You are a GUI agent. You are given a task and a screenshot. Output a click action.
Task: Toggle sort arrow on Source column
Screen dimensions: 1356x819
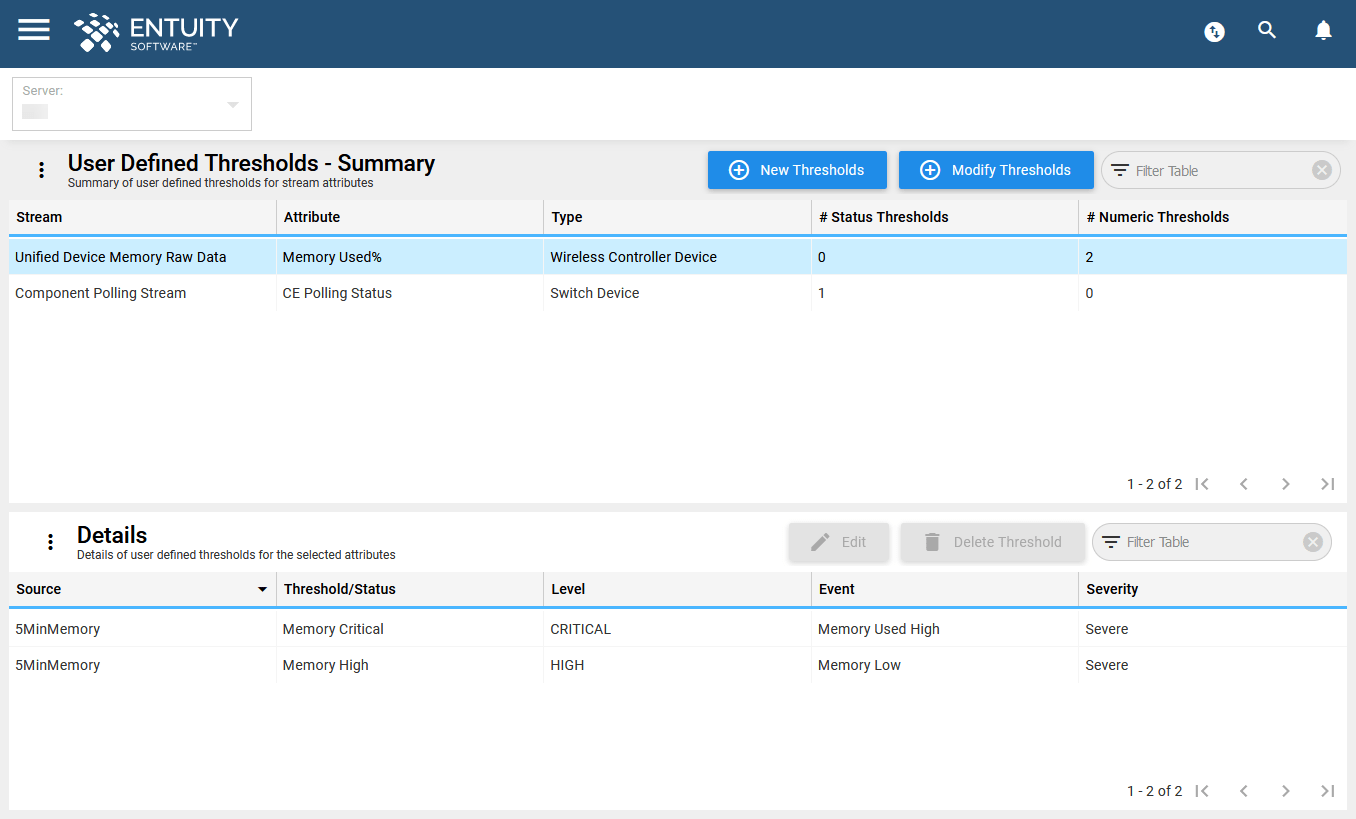tap(262, 589)
